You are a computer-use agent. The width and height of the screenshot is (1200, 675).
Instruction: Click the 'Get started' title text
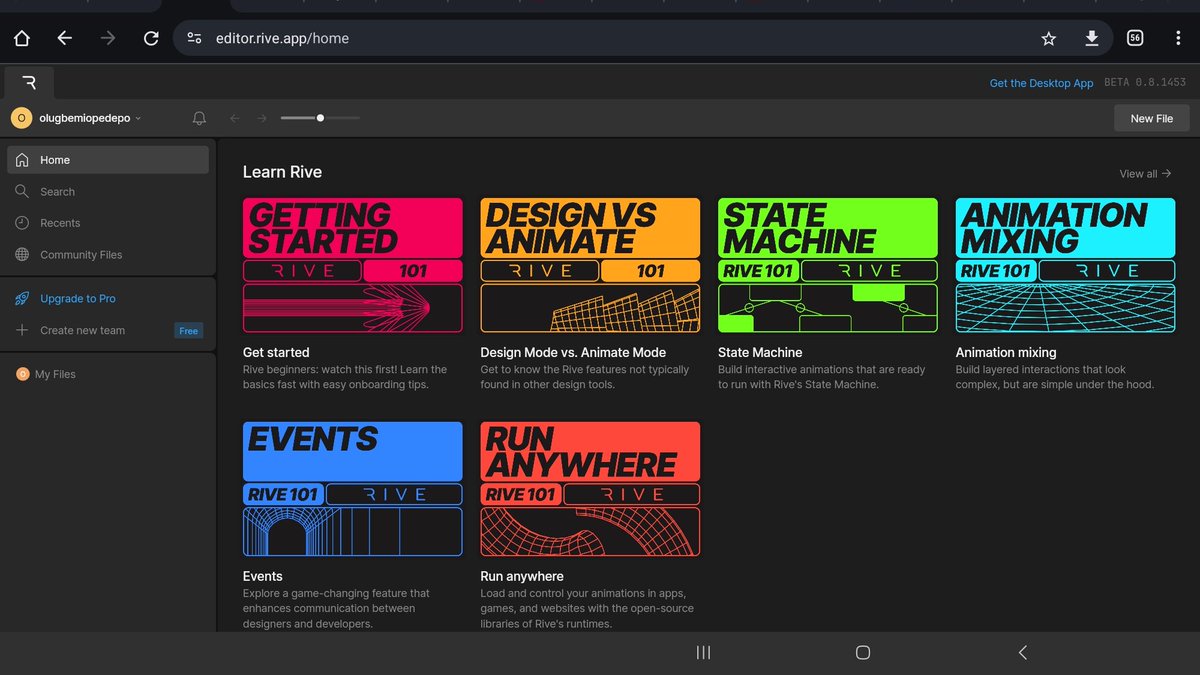tap(276, 352)
